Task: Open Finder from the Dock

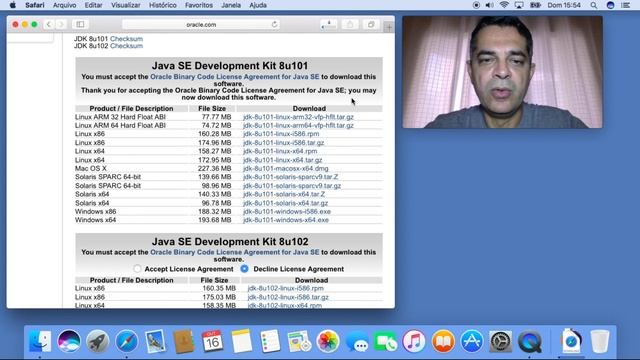Action: [40, 341]
